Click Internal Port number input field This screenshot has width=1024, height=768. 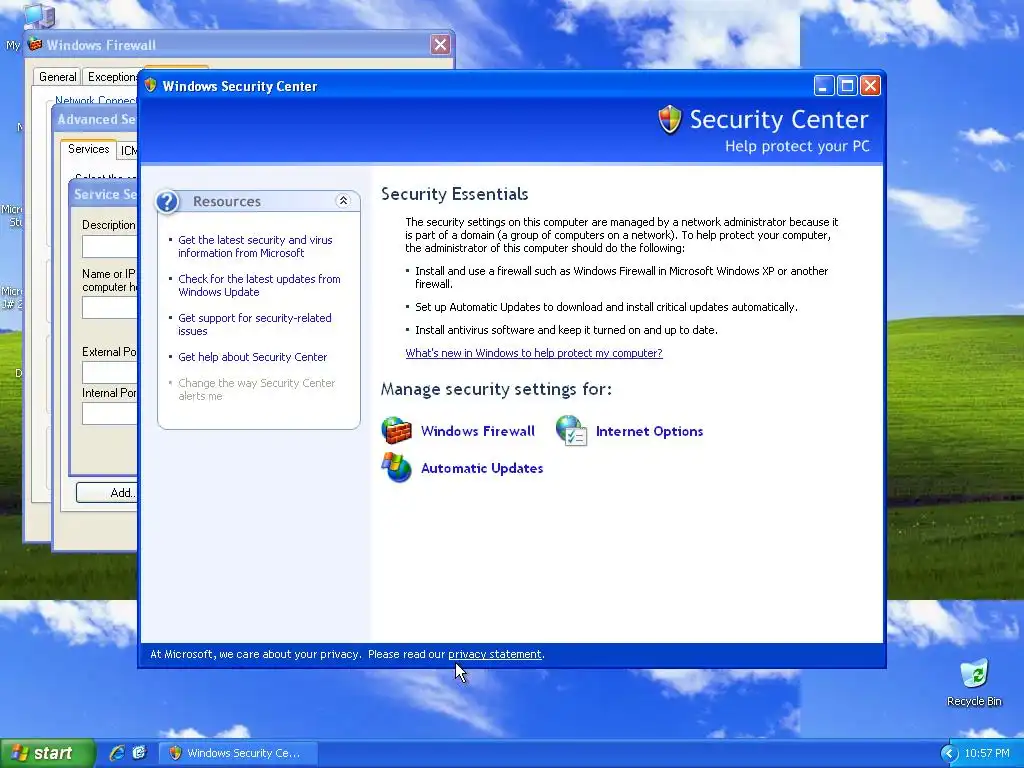(110, 413)
